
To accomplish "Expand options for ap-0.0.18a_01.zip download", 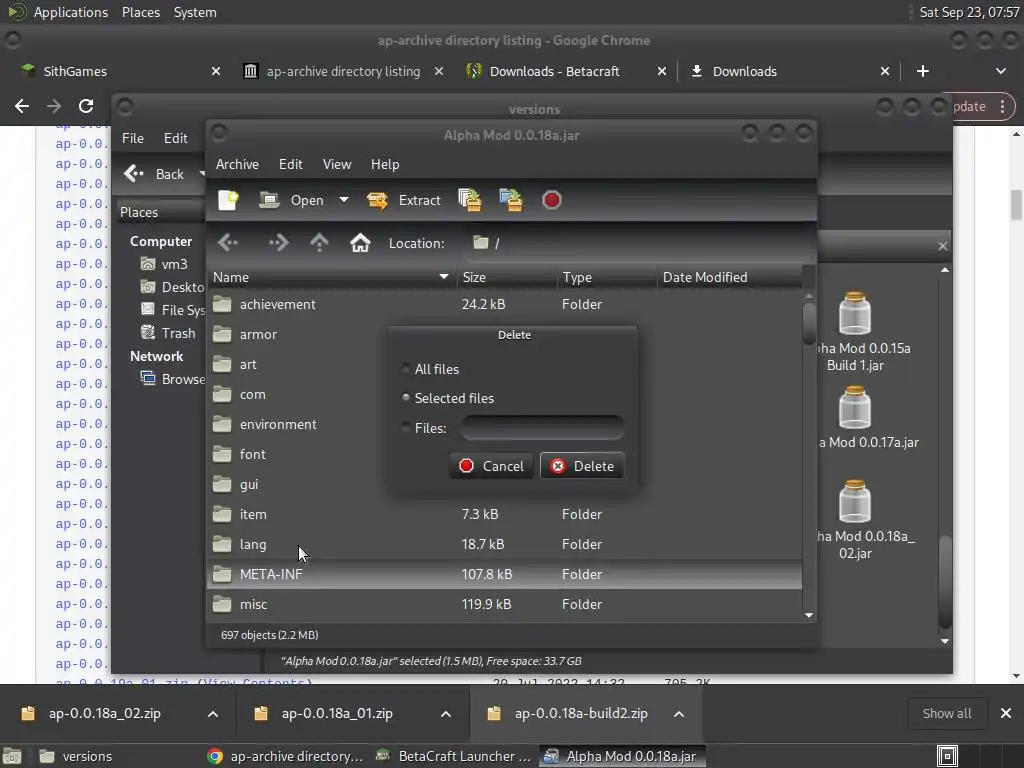I will [x=446, y=714].
